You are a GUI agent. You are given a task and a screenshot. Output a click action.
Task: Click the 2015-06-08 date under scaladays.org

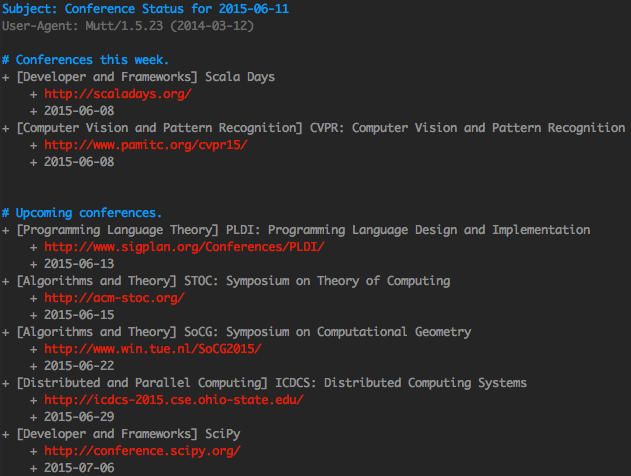pyautogui.click(x=79, y=111)
